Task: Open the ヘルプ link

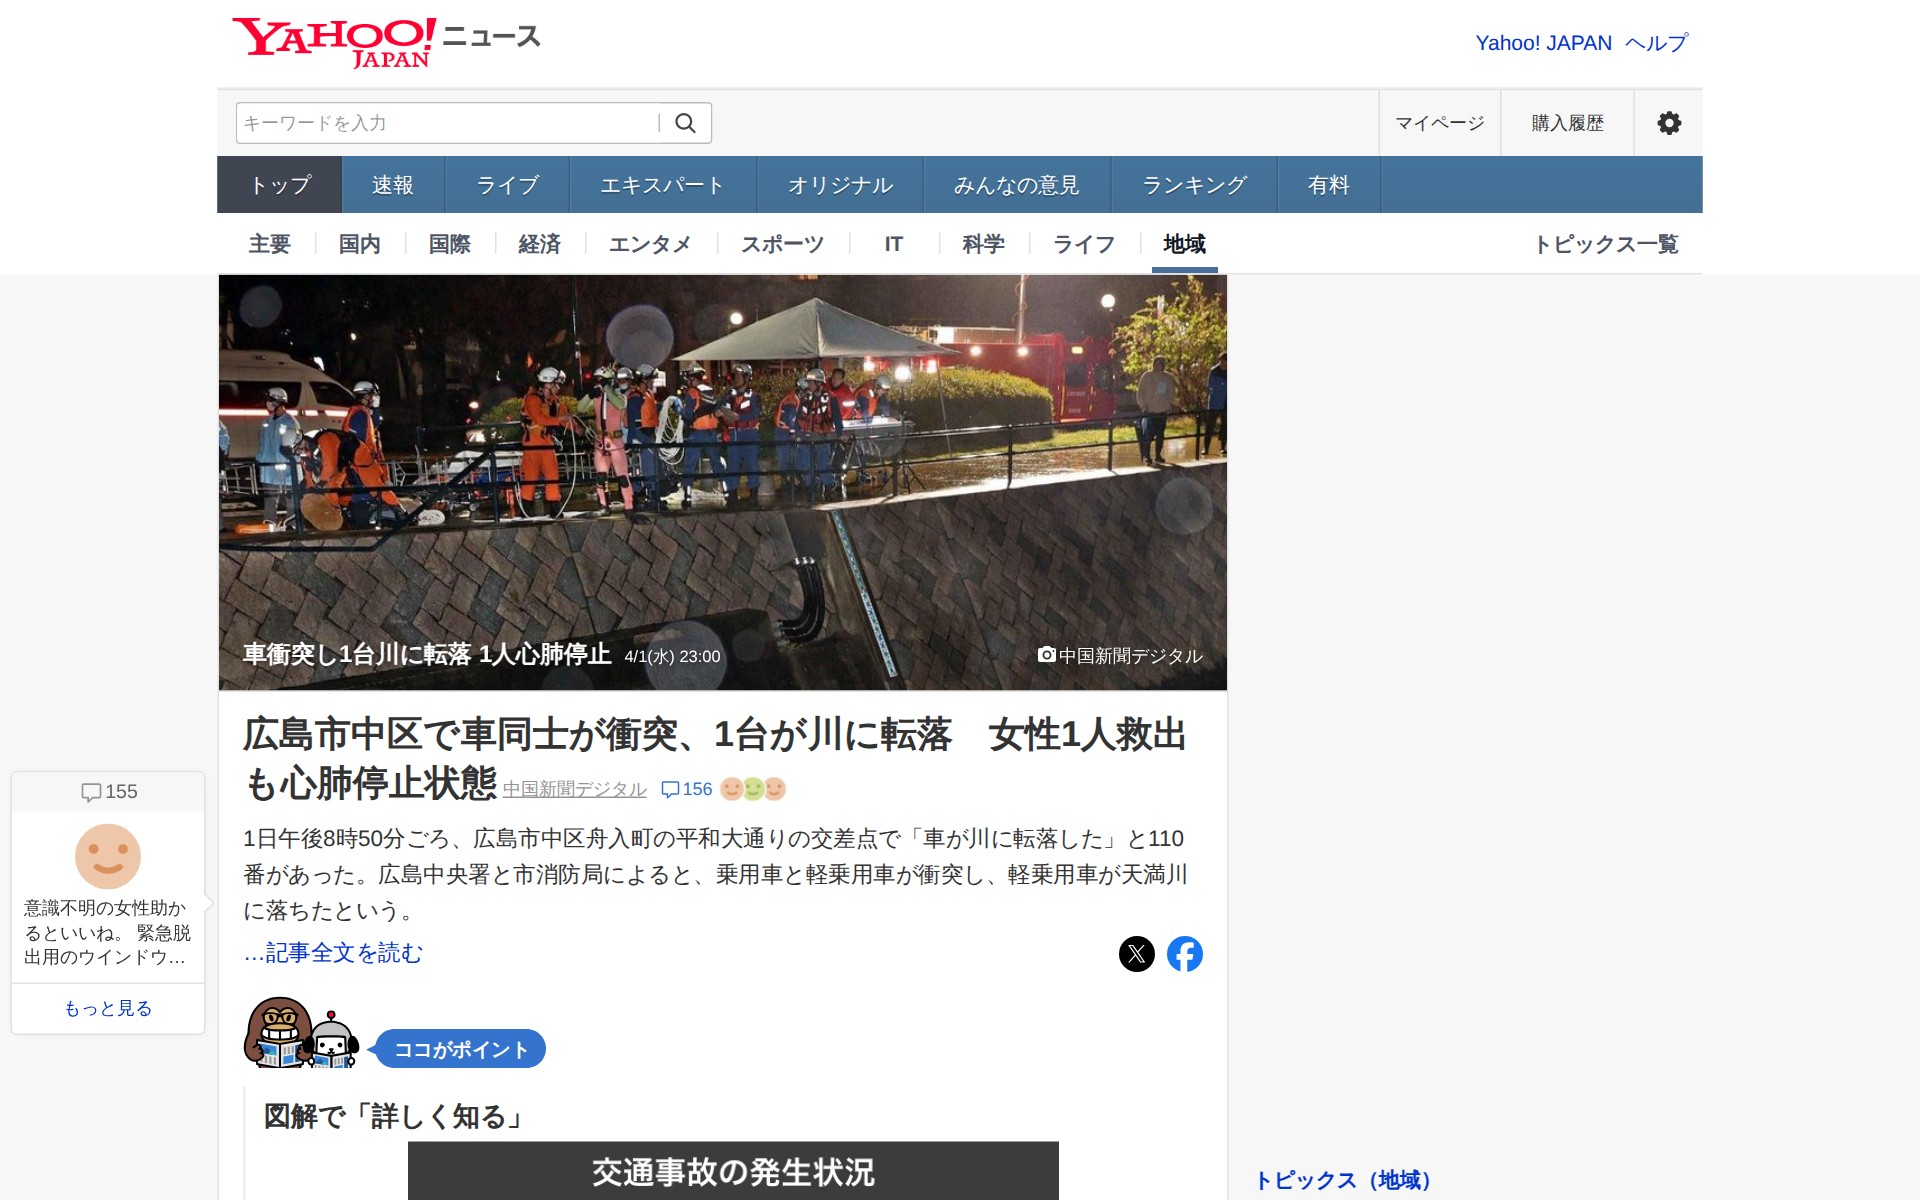Action: [1656, 43]
